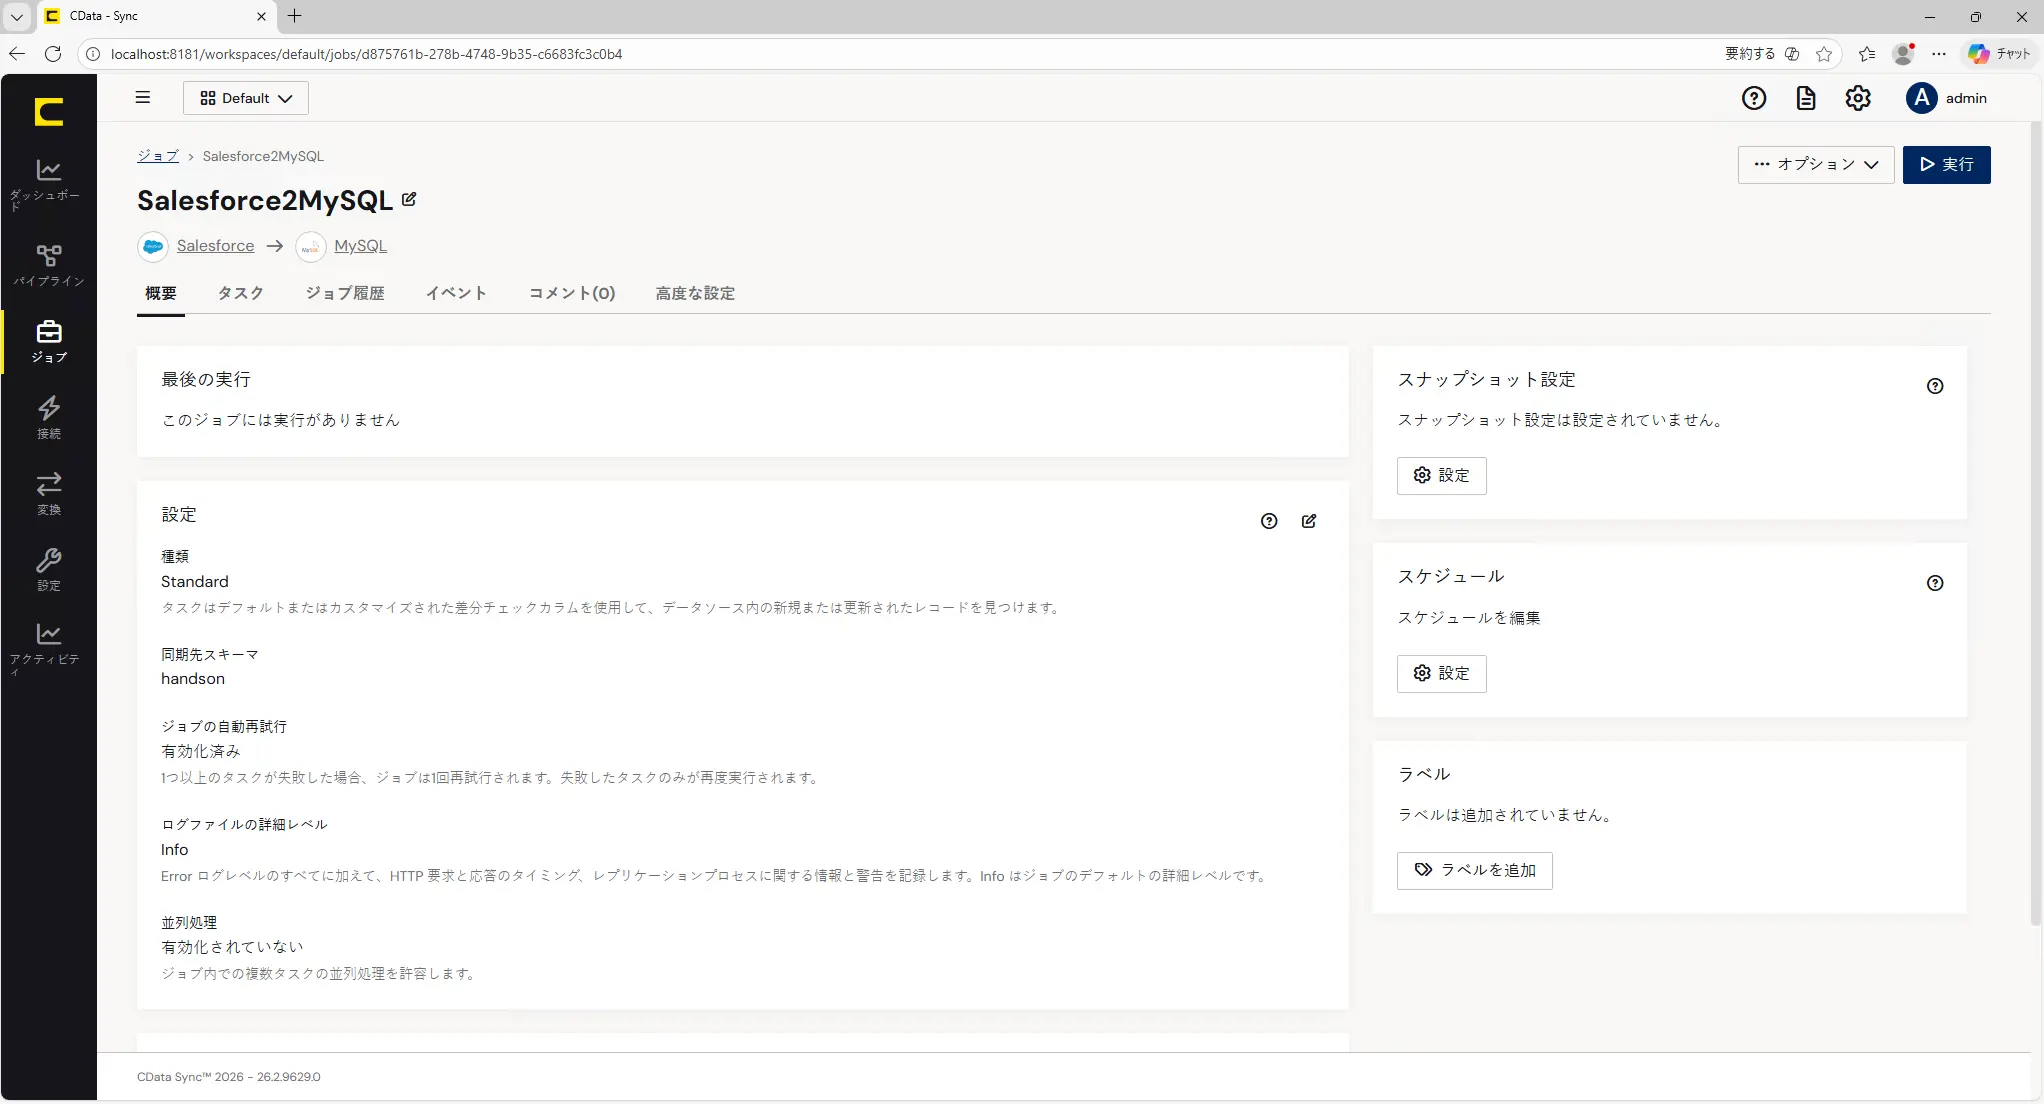Click the Salesforce2MySQL breadcrumb text

(263, 156)
